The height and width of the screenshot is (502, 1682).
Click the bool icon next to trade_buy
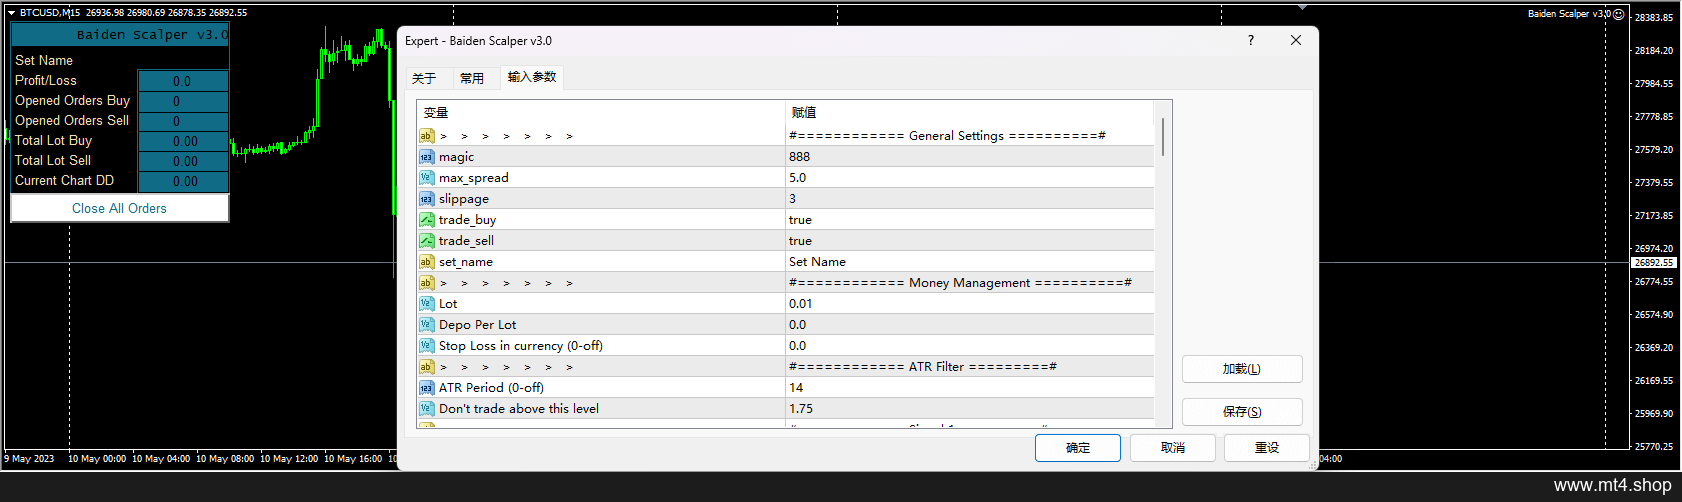(427, 220)
